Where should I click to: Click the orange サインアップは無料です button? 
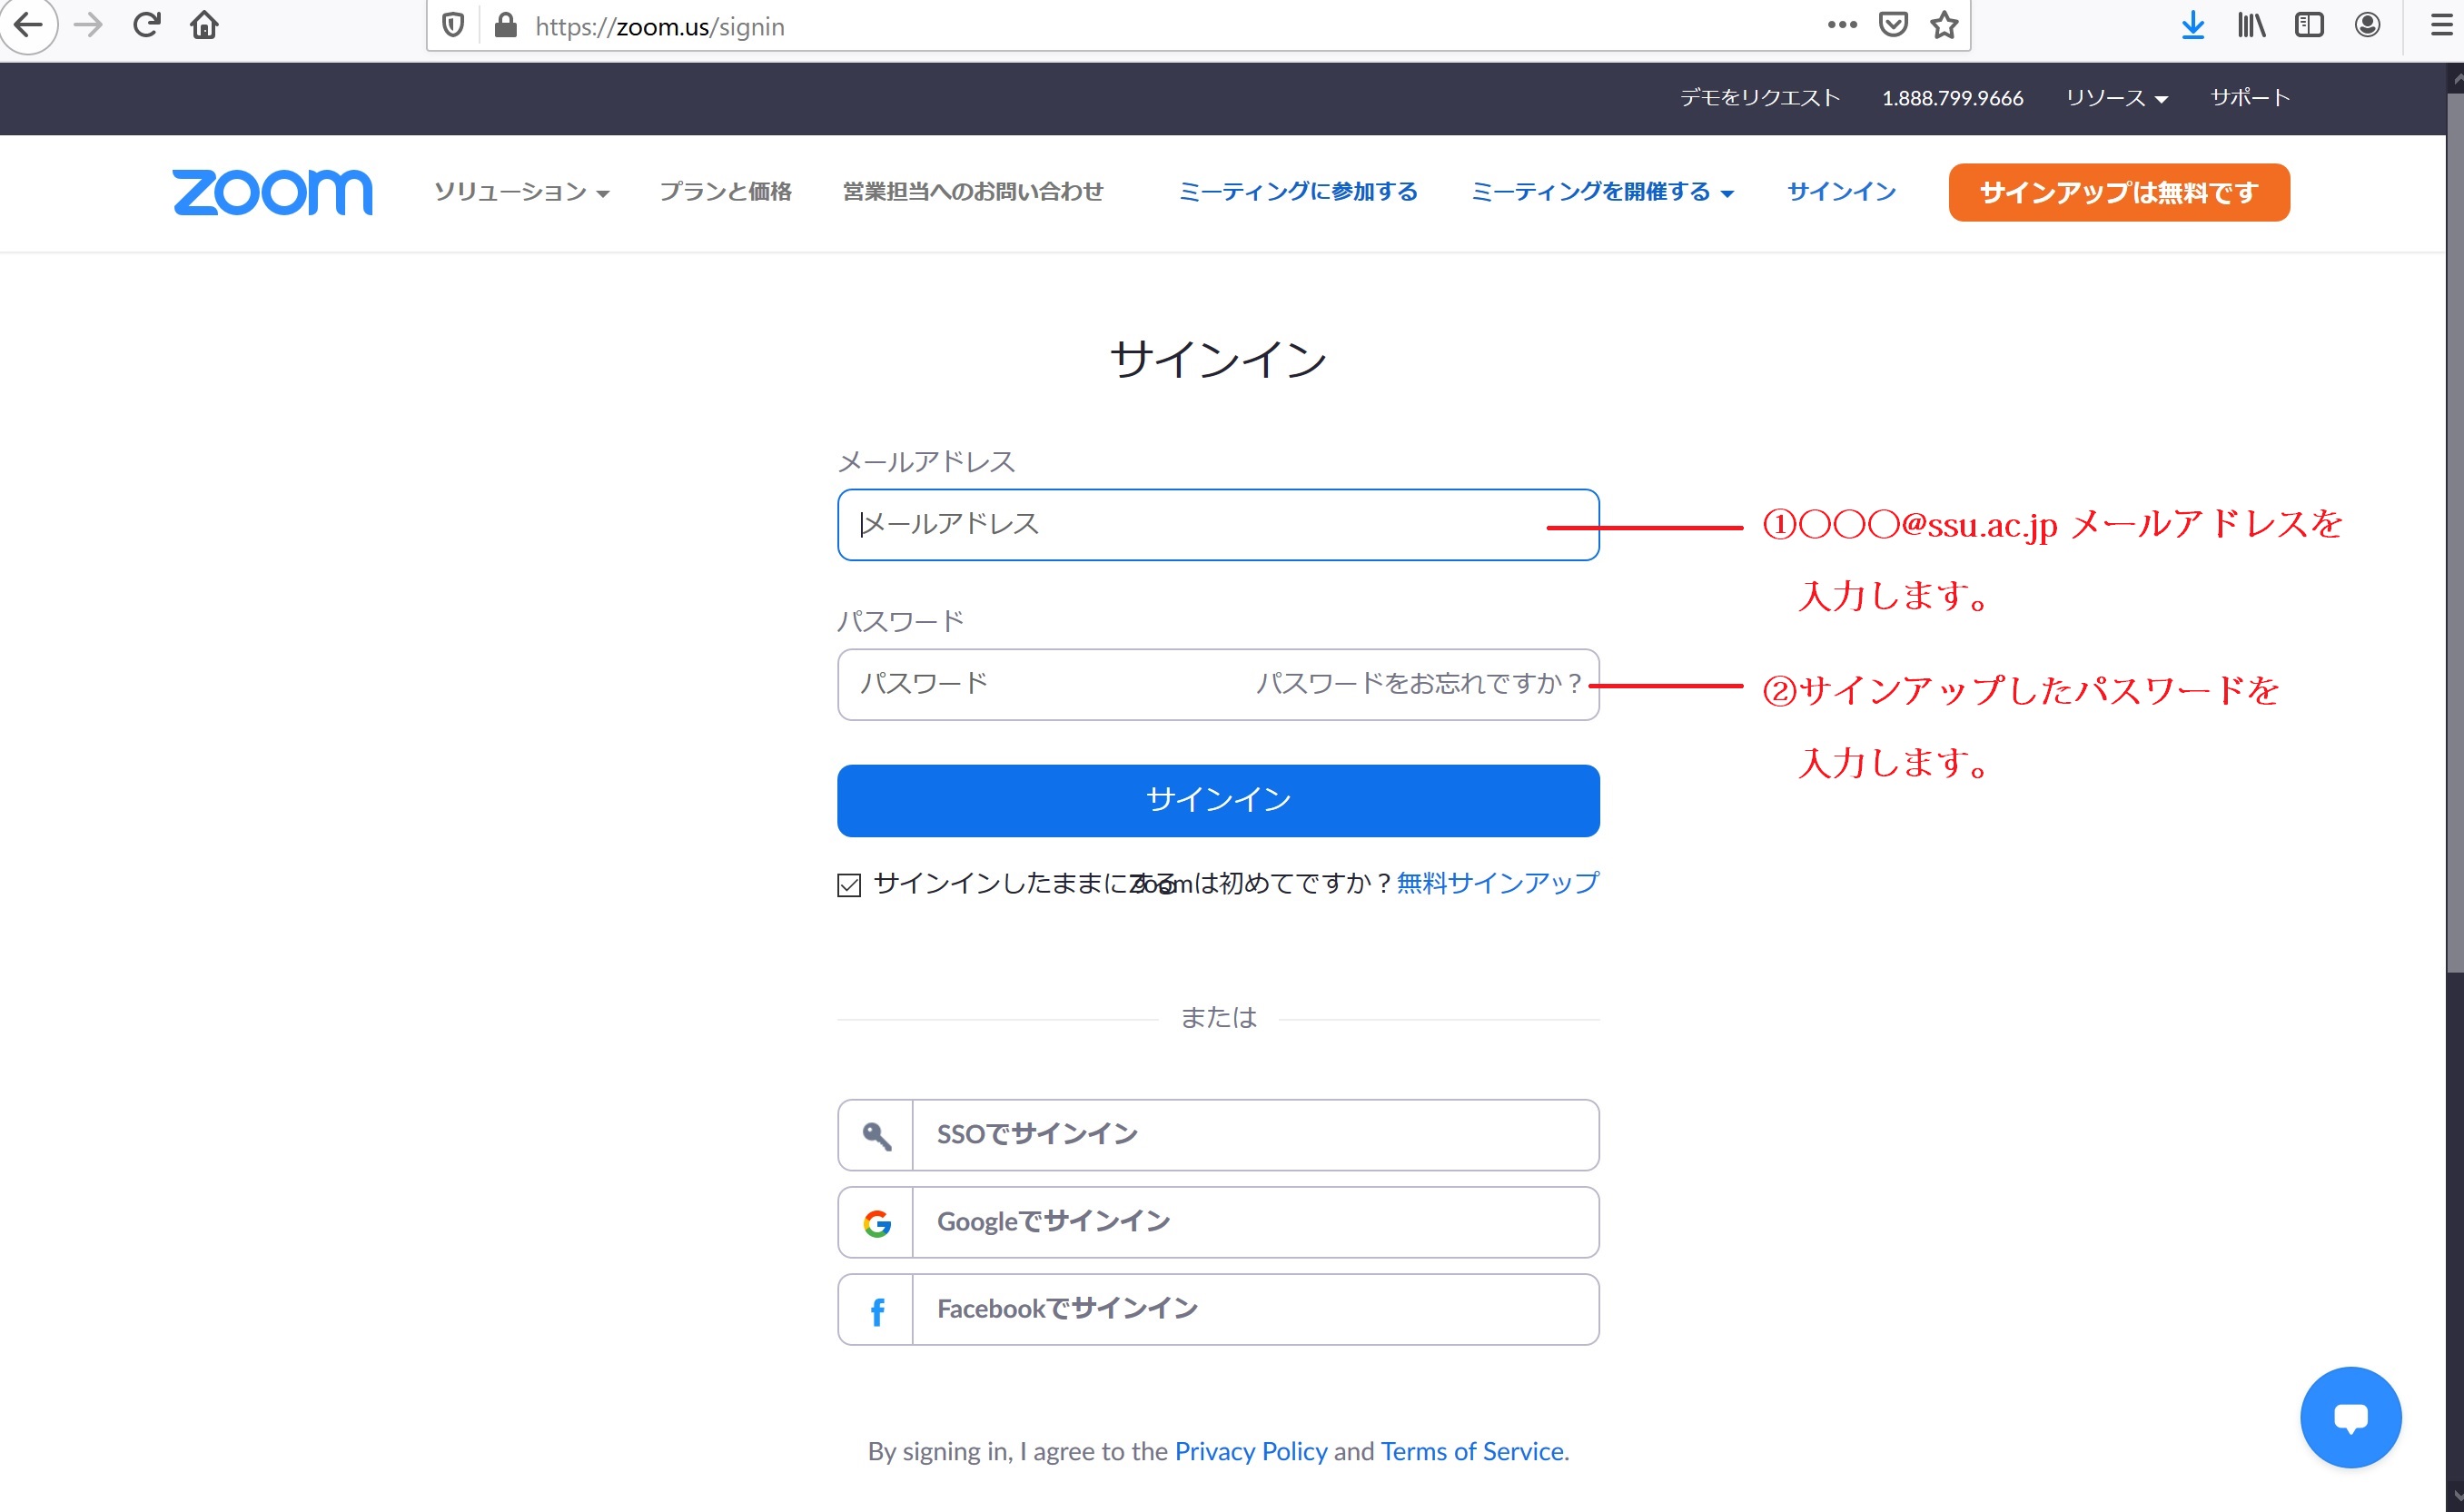tap(2119, 192)
